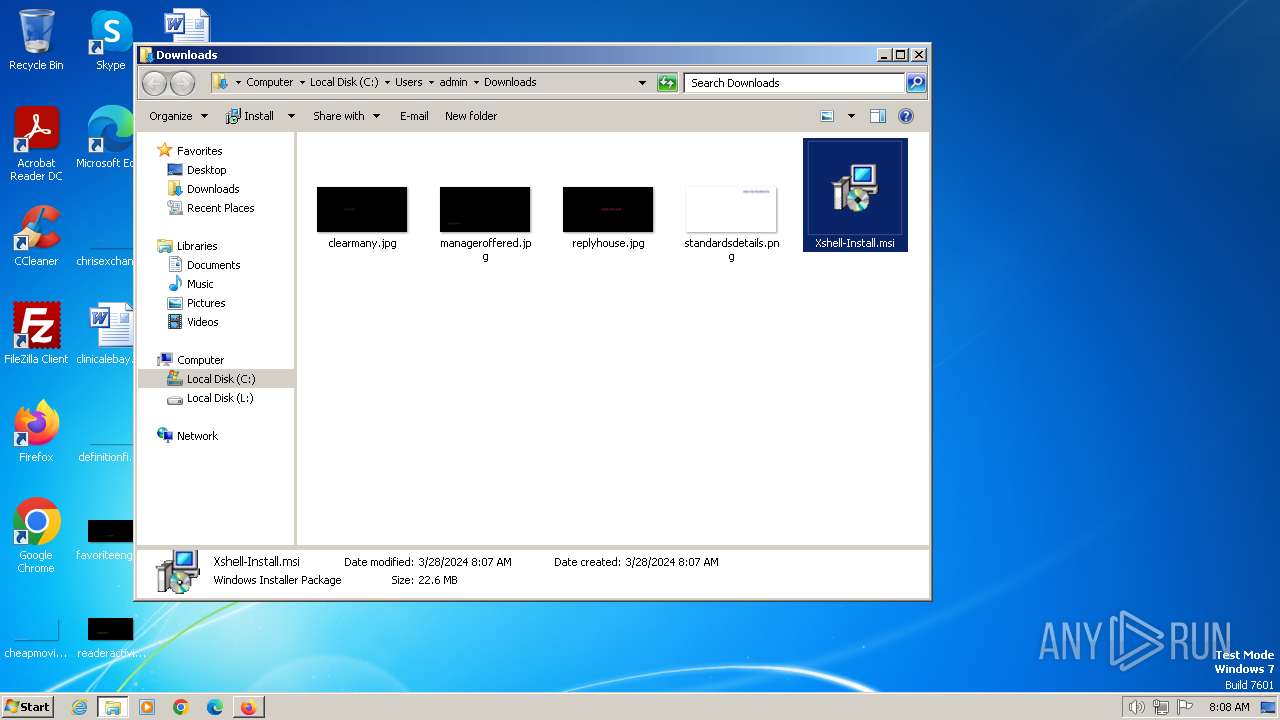Open the Get help question mark icon
This screenshot has width=1280, height=720.
(x=906, y=116)
